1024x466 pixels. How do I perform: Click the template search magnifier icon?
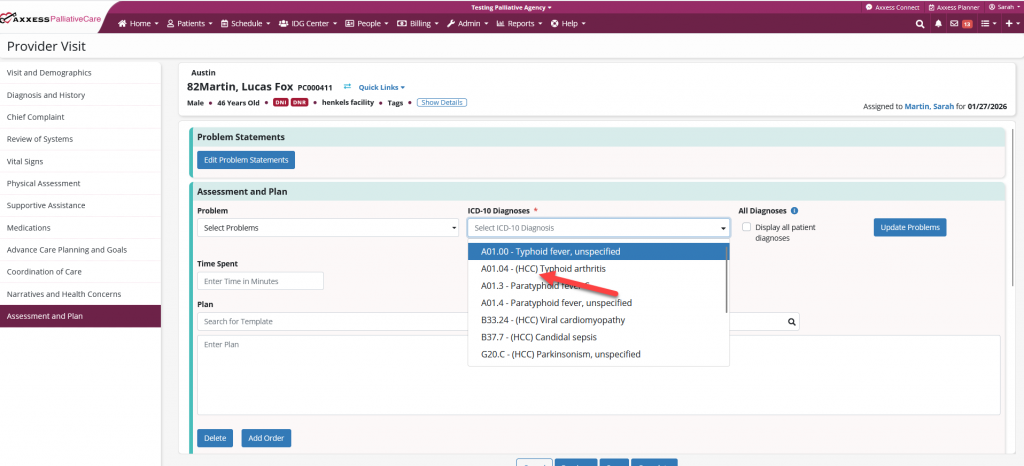point(791,322)
